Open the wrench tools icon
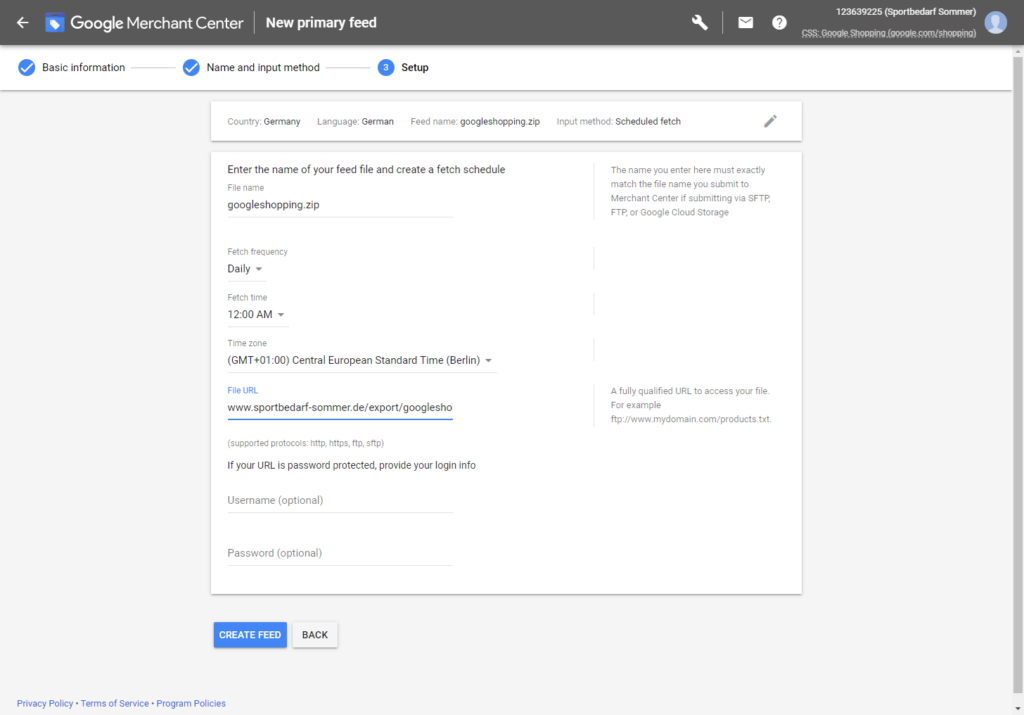1024x715 pixels. [x=700, y=22]
